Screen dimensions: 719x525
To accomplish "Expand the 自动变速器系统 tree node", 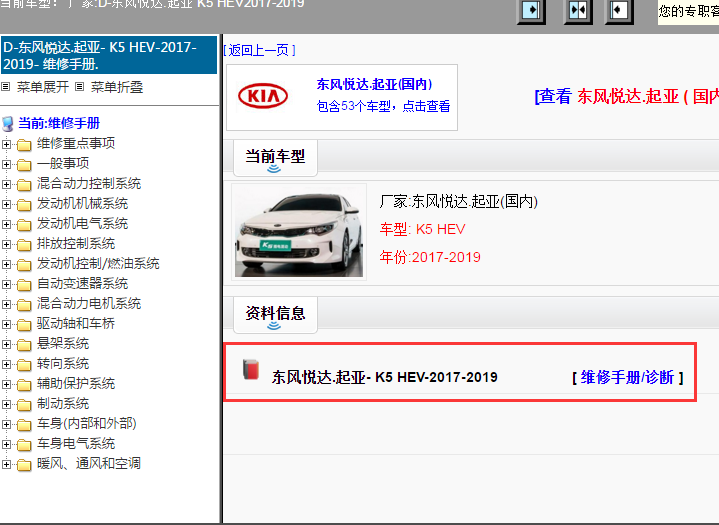I will coord(6,284).
